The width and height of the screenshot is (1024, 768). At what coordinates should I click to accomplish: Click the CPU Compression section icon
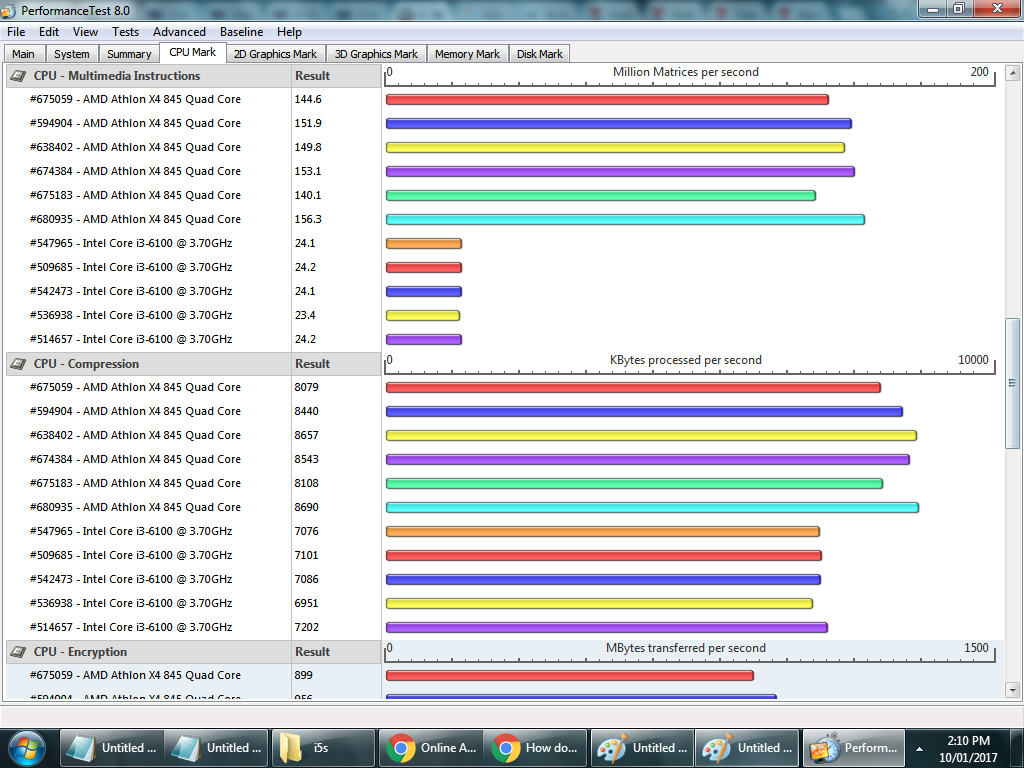(18, 364)
